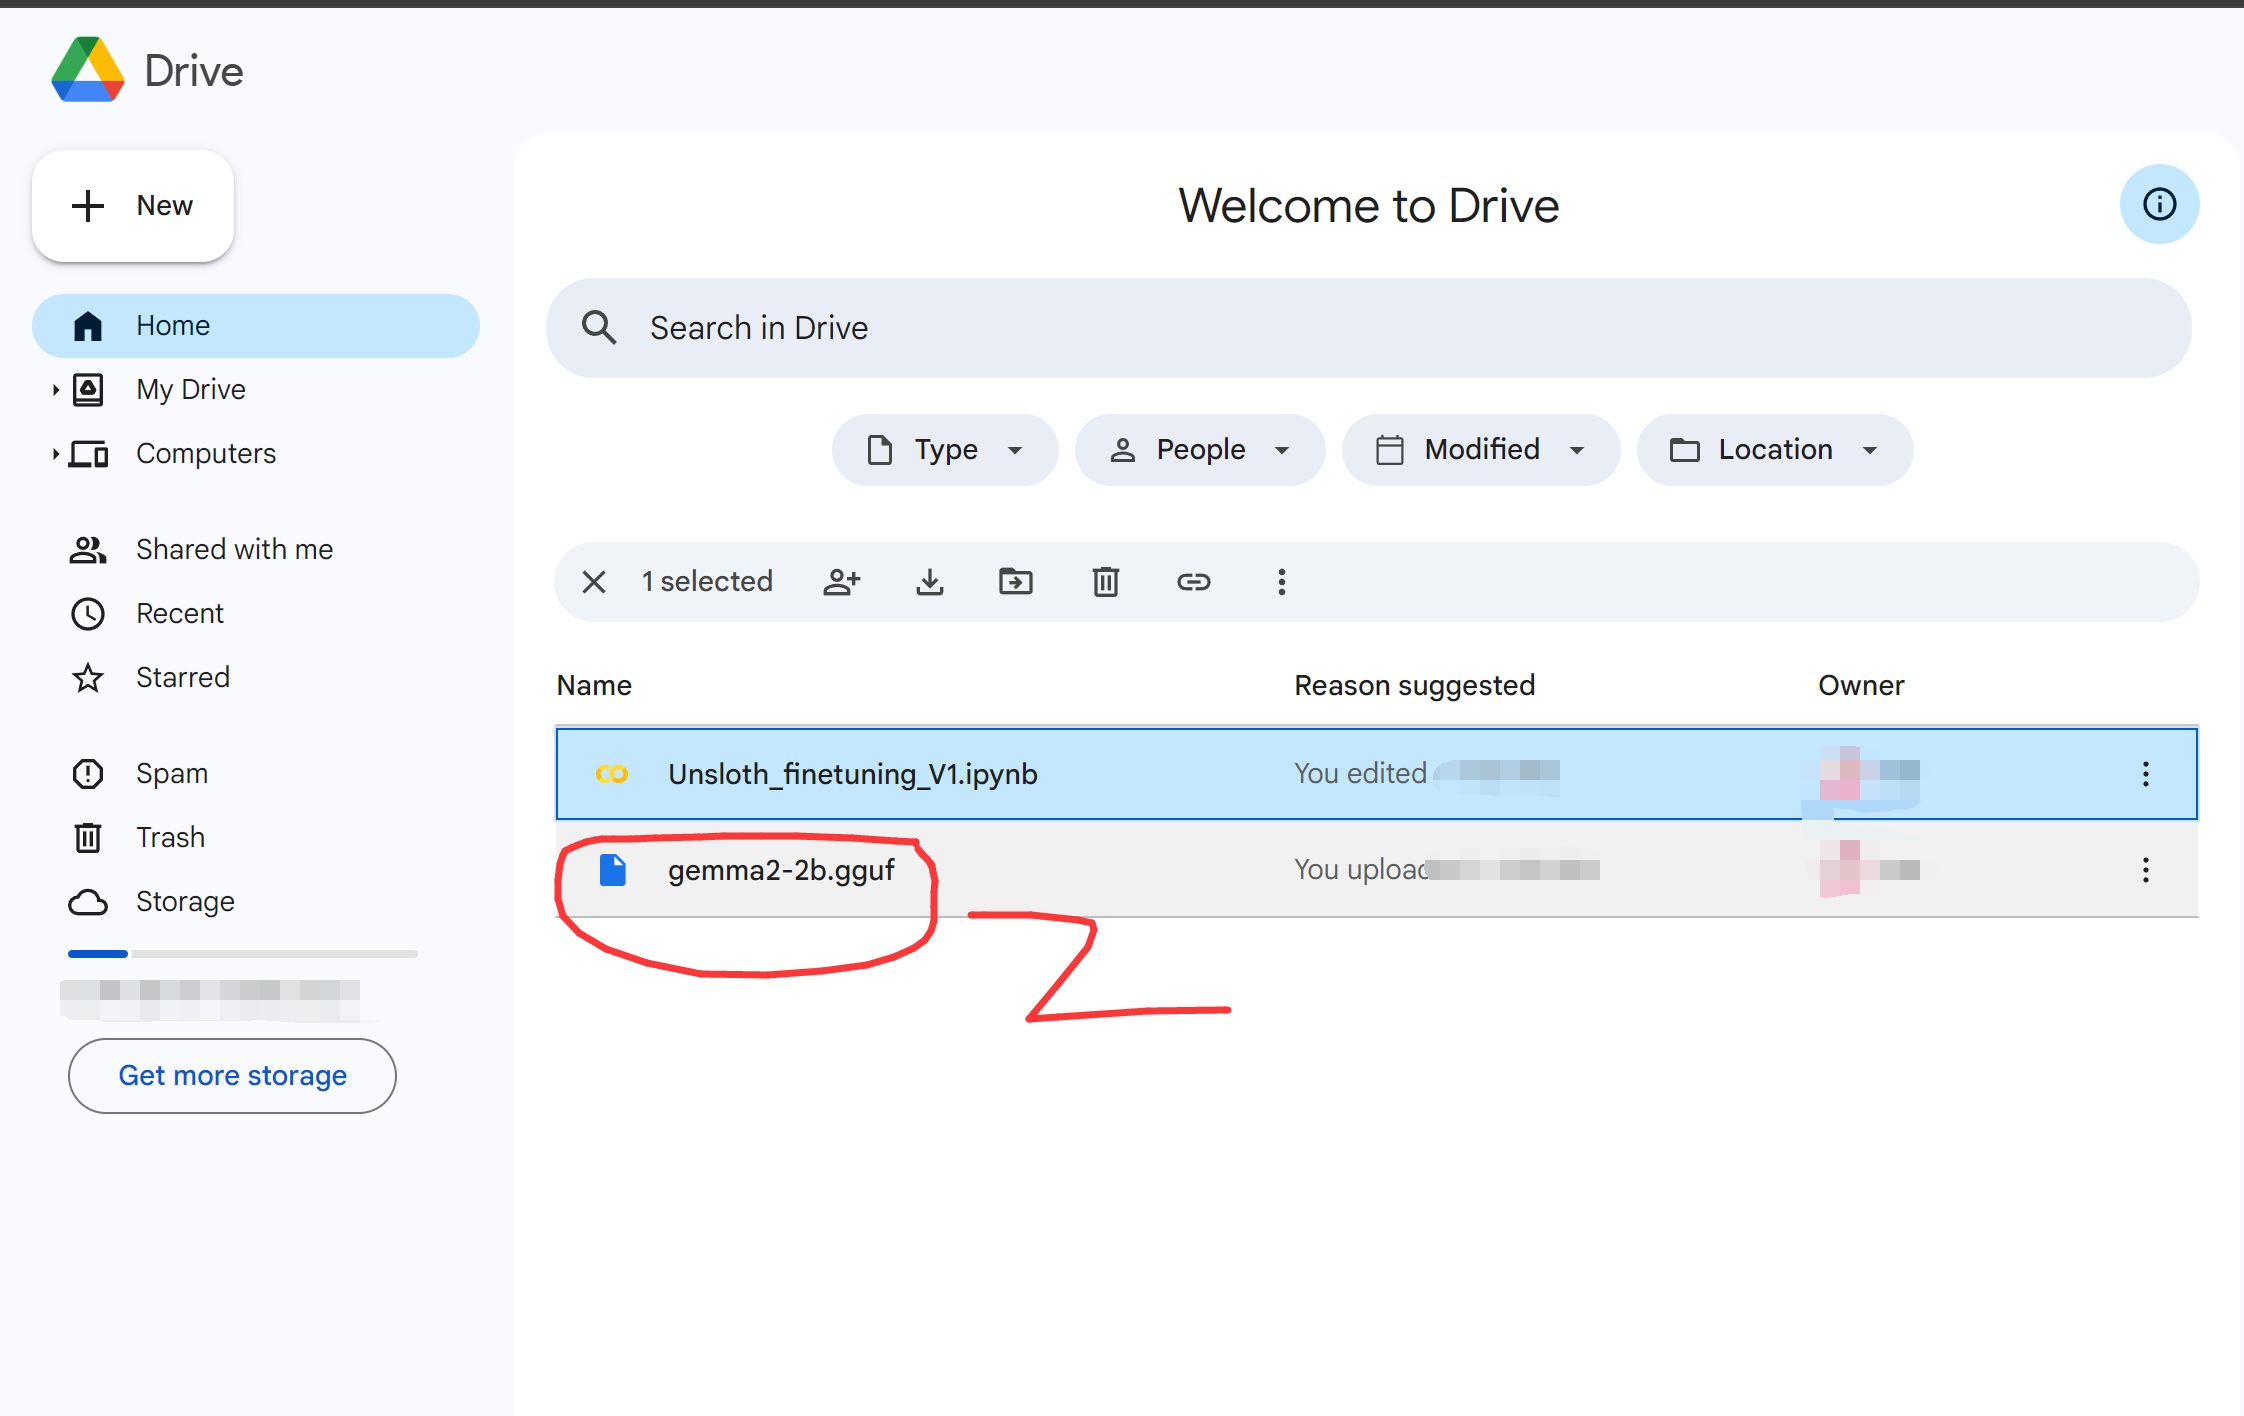Click the New button
The height and width of the screenshot is (1416, 2244).
pyautogui.click(x=133, y=206)
